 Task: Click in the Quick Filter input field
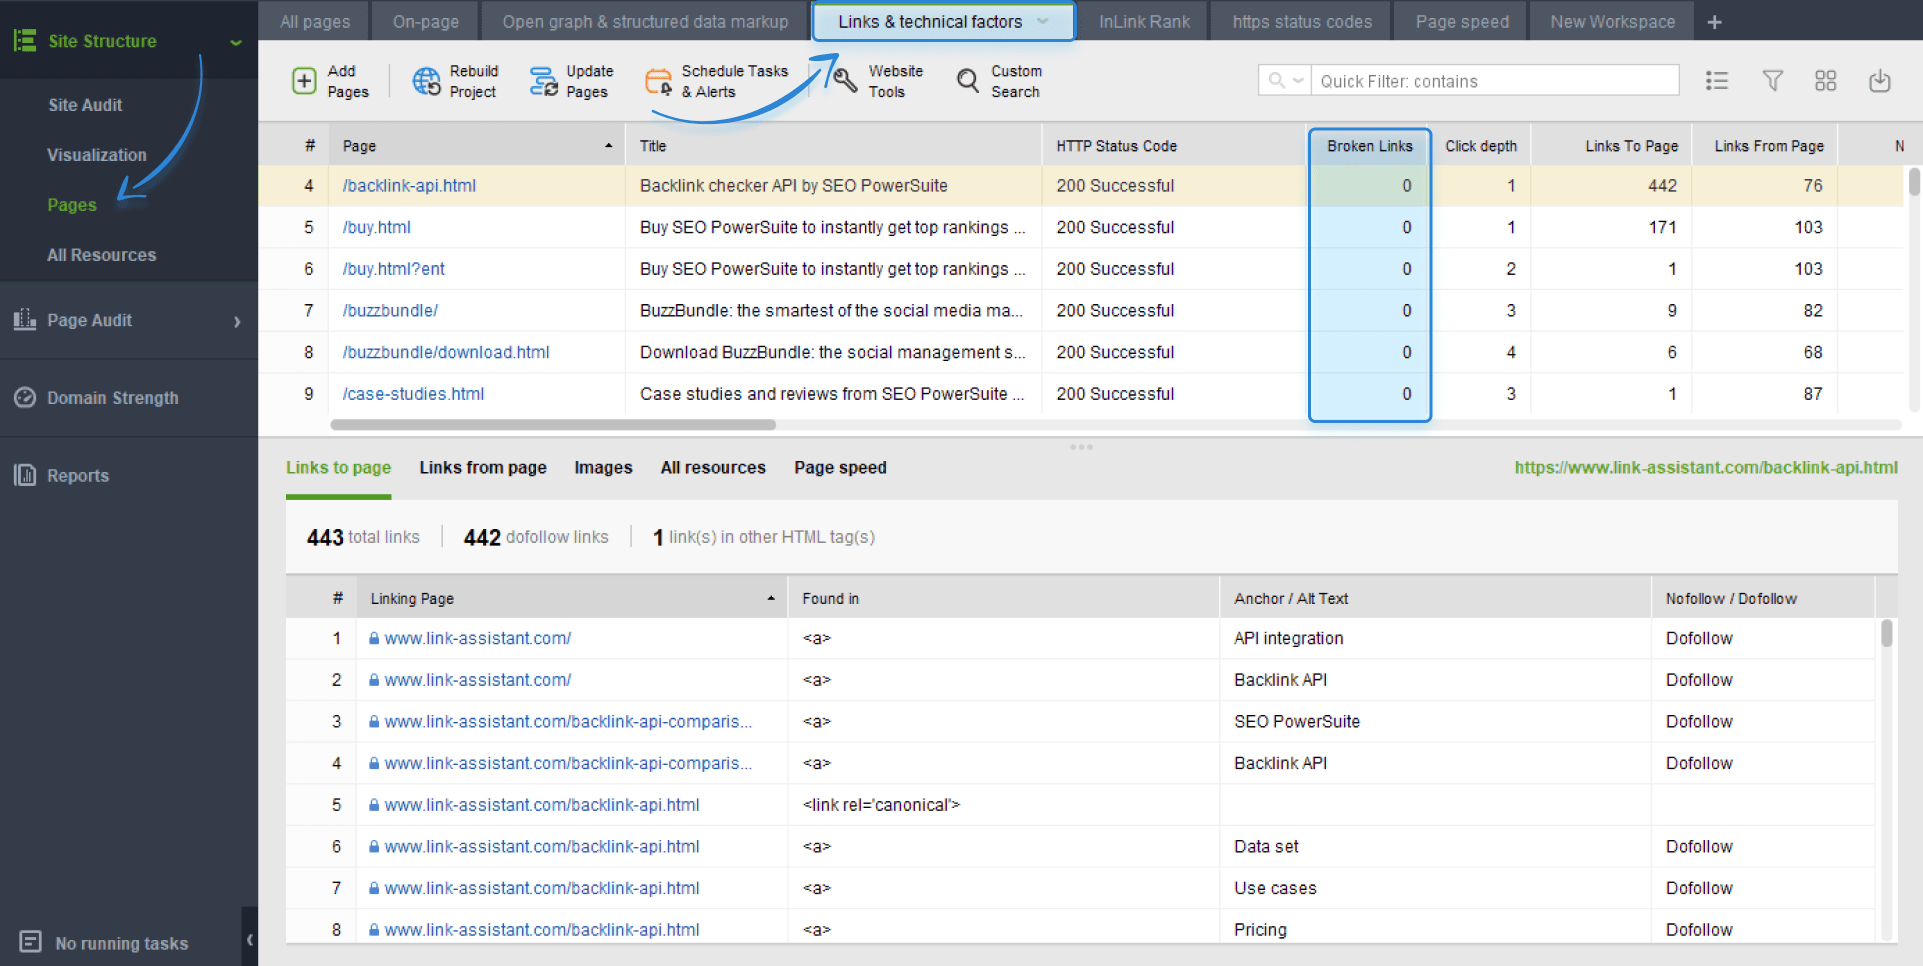(x=1495, y=80)
